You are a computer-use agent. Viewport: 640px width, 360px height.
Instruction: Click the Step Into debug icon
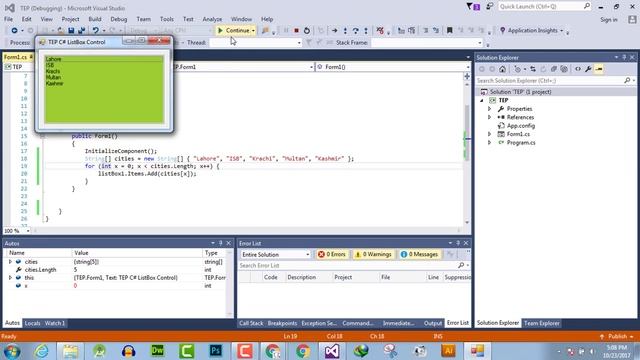click(x=345, y=31)
